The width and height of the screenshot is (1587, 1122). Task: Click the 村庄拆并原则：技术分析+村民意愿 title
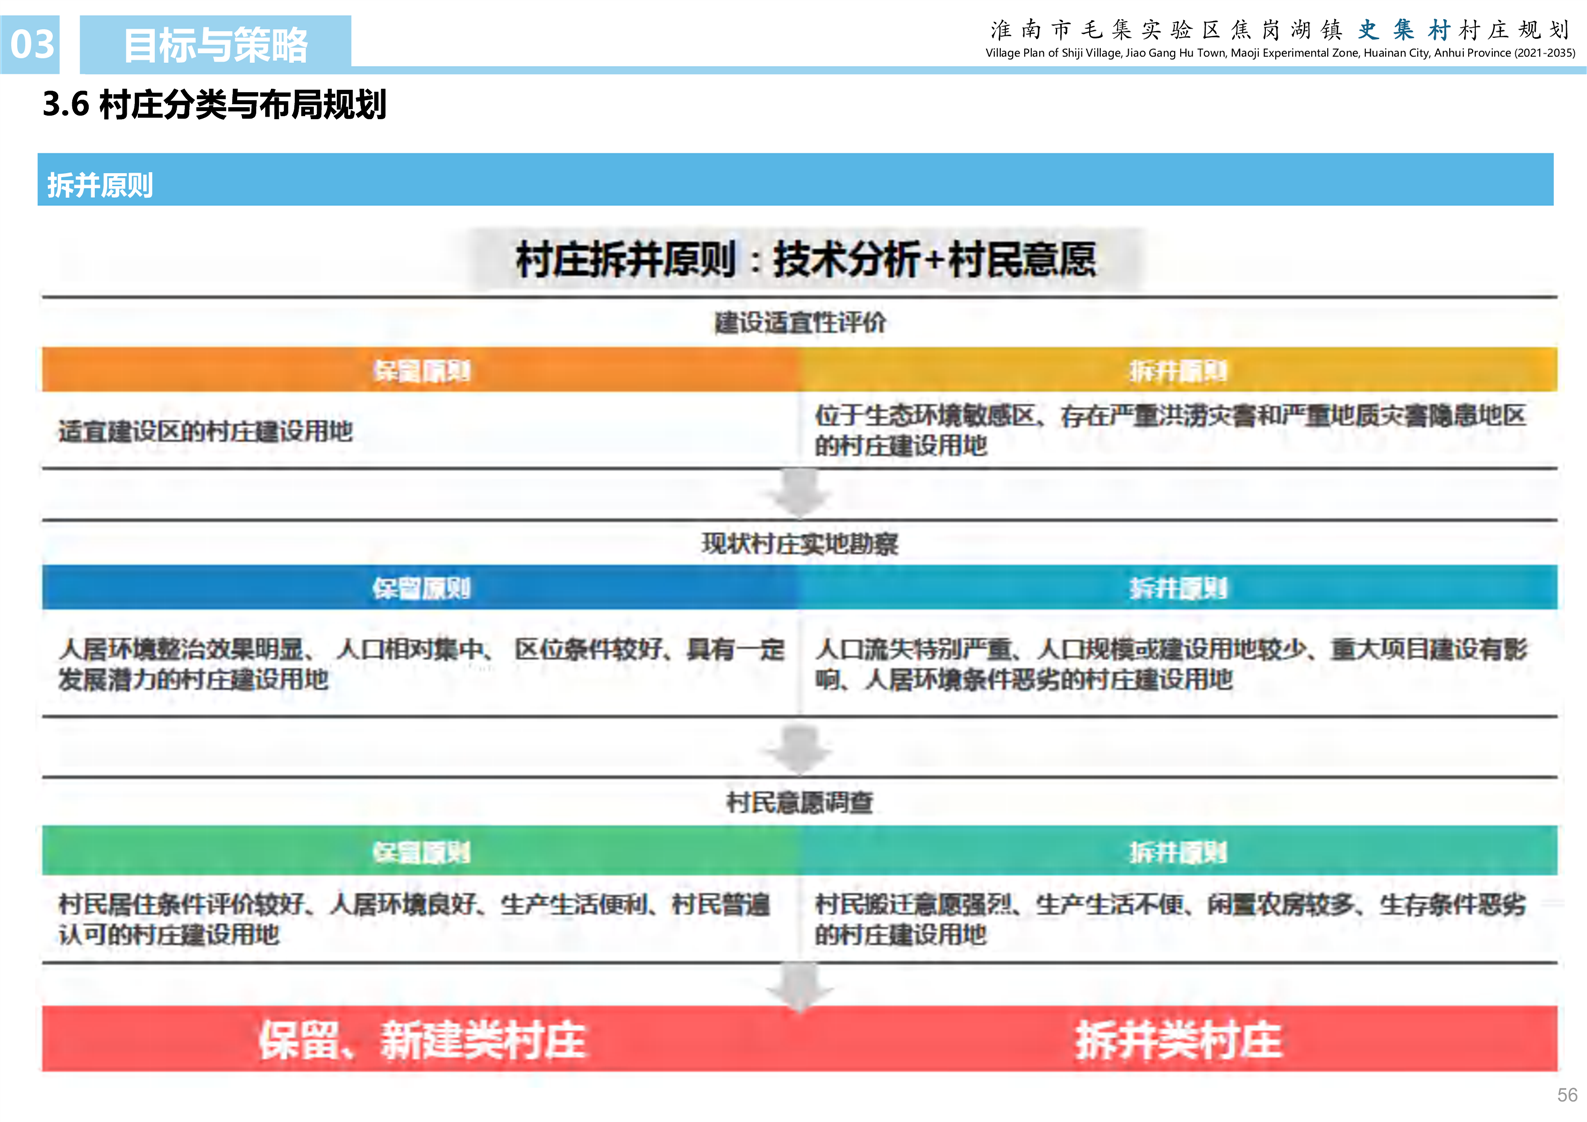805,260
